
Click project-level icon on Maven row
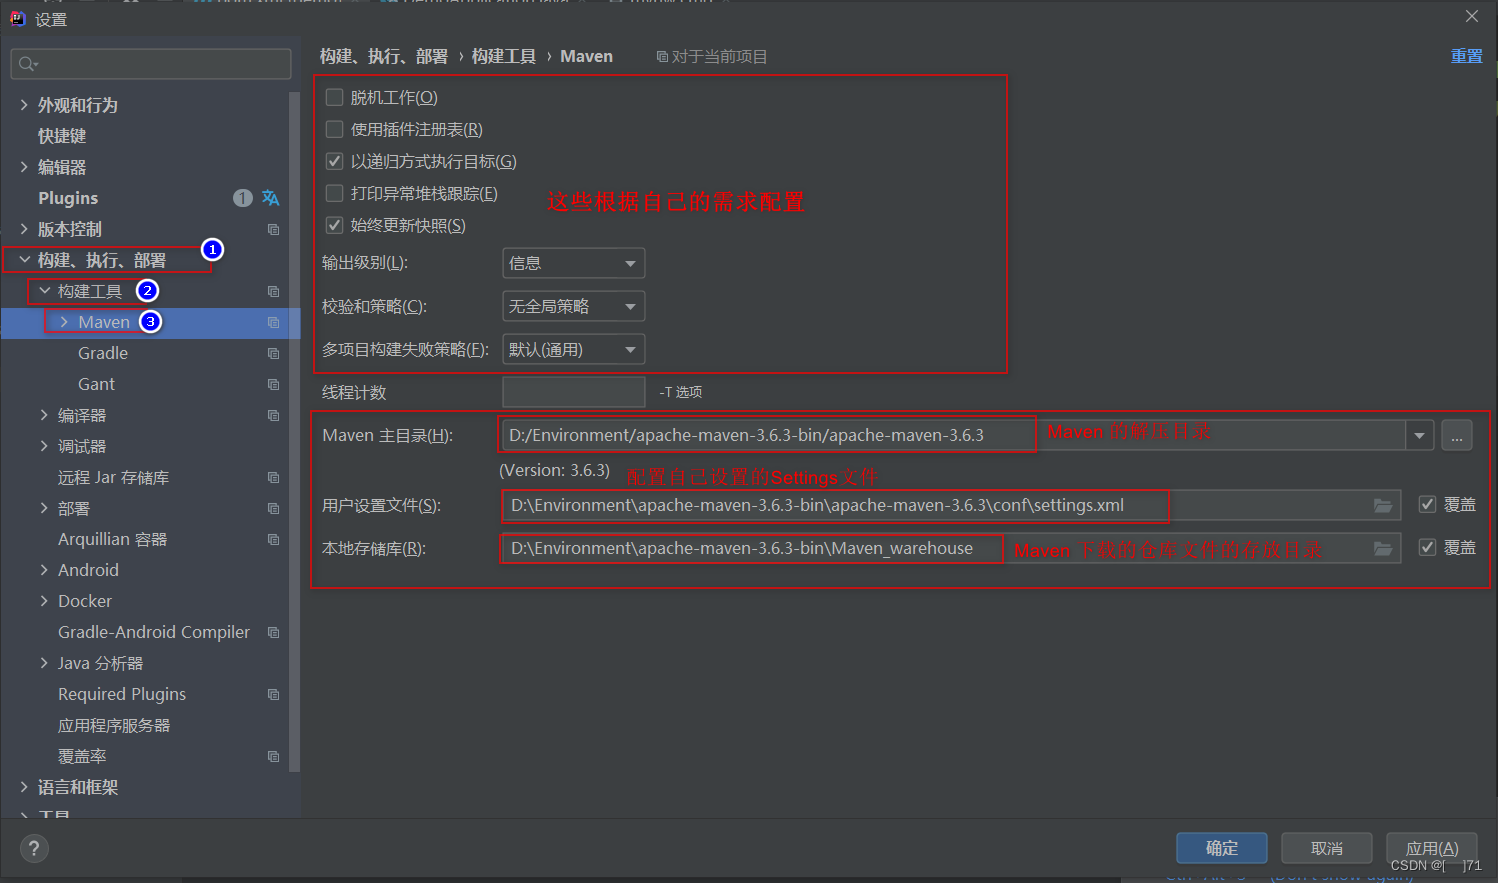pyautogui.click(x=273, y=322)
